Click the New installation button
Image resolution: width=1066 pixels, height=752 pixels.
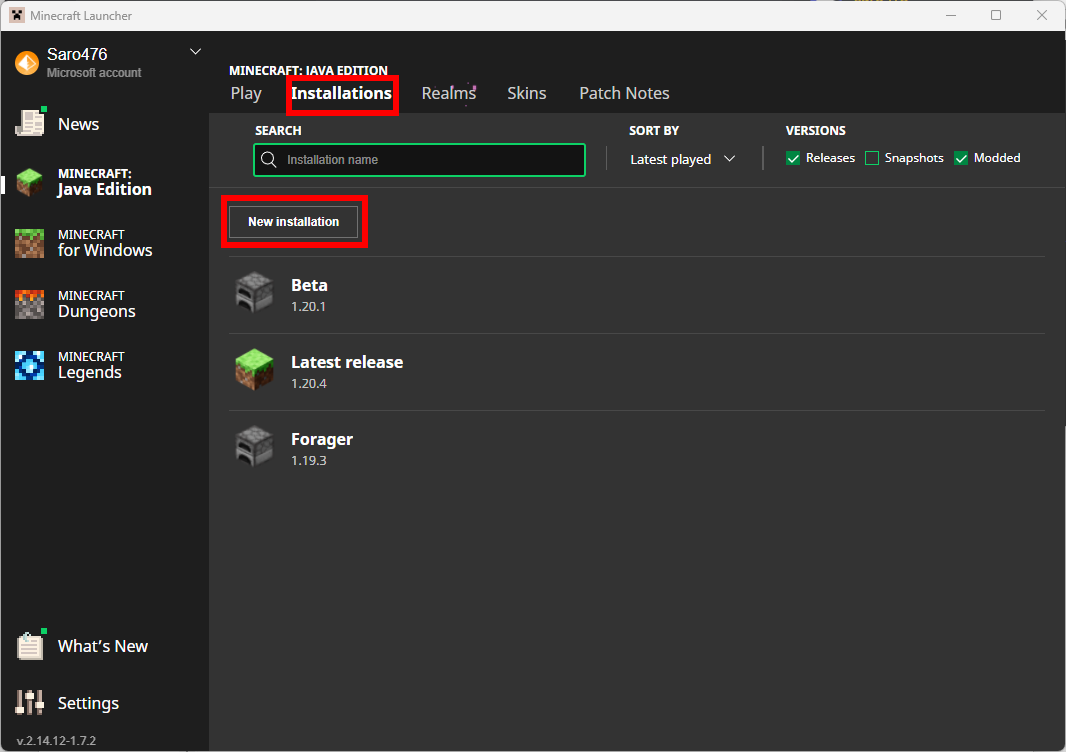[x=294, y=222]
